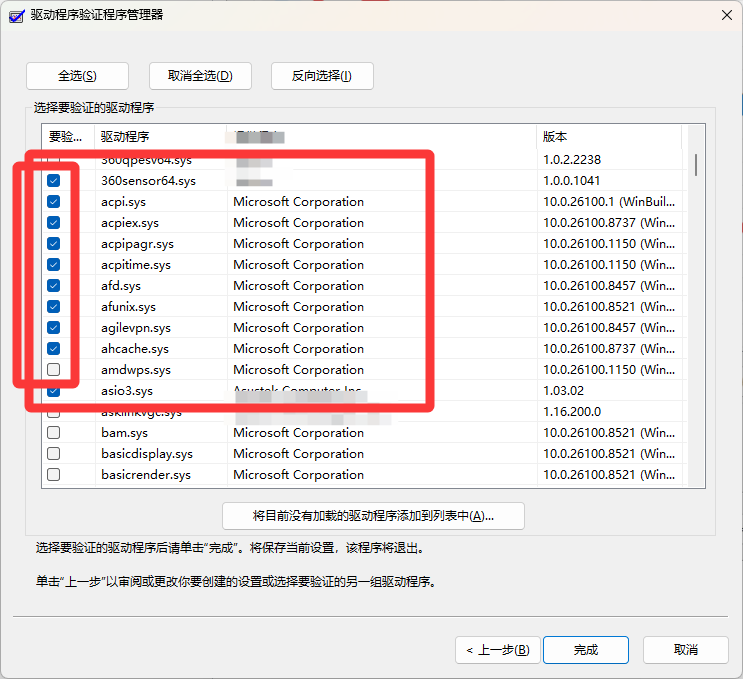
Task: Finish with the 完成 button
Action: click(586, 650)
